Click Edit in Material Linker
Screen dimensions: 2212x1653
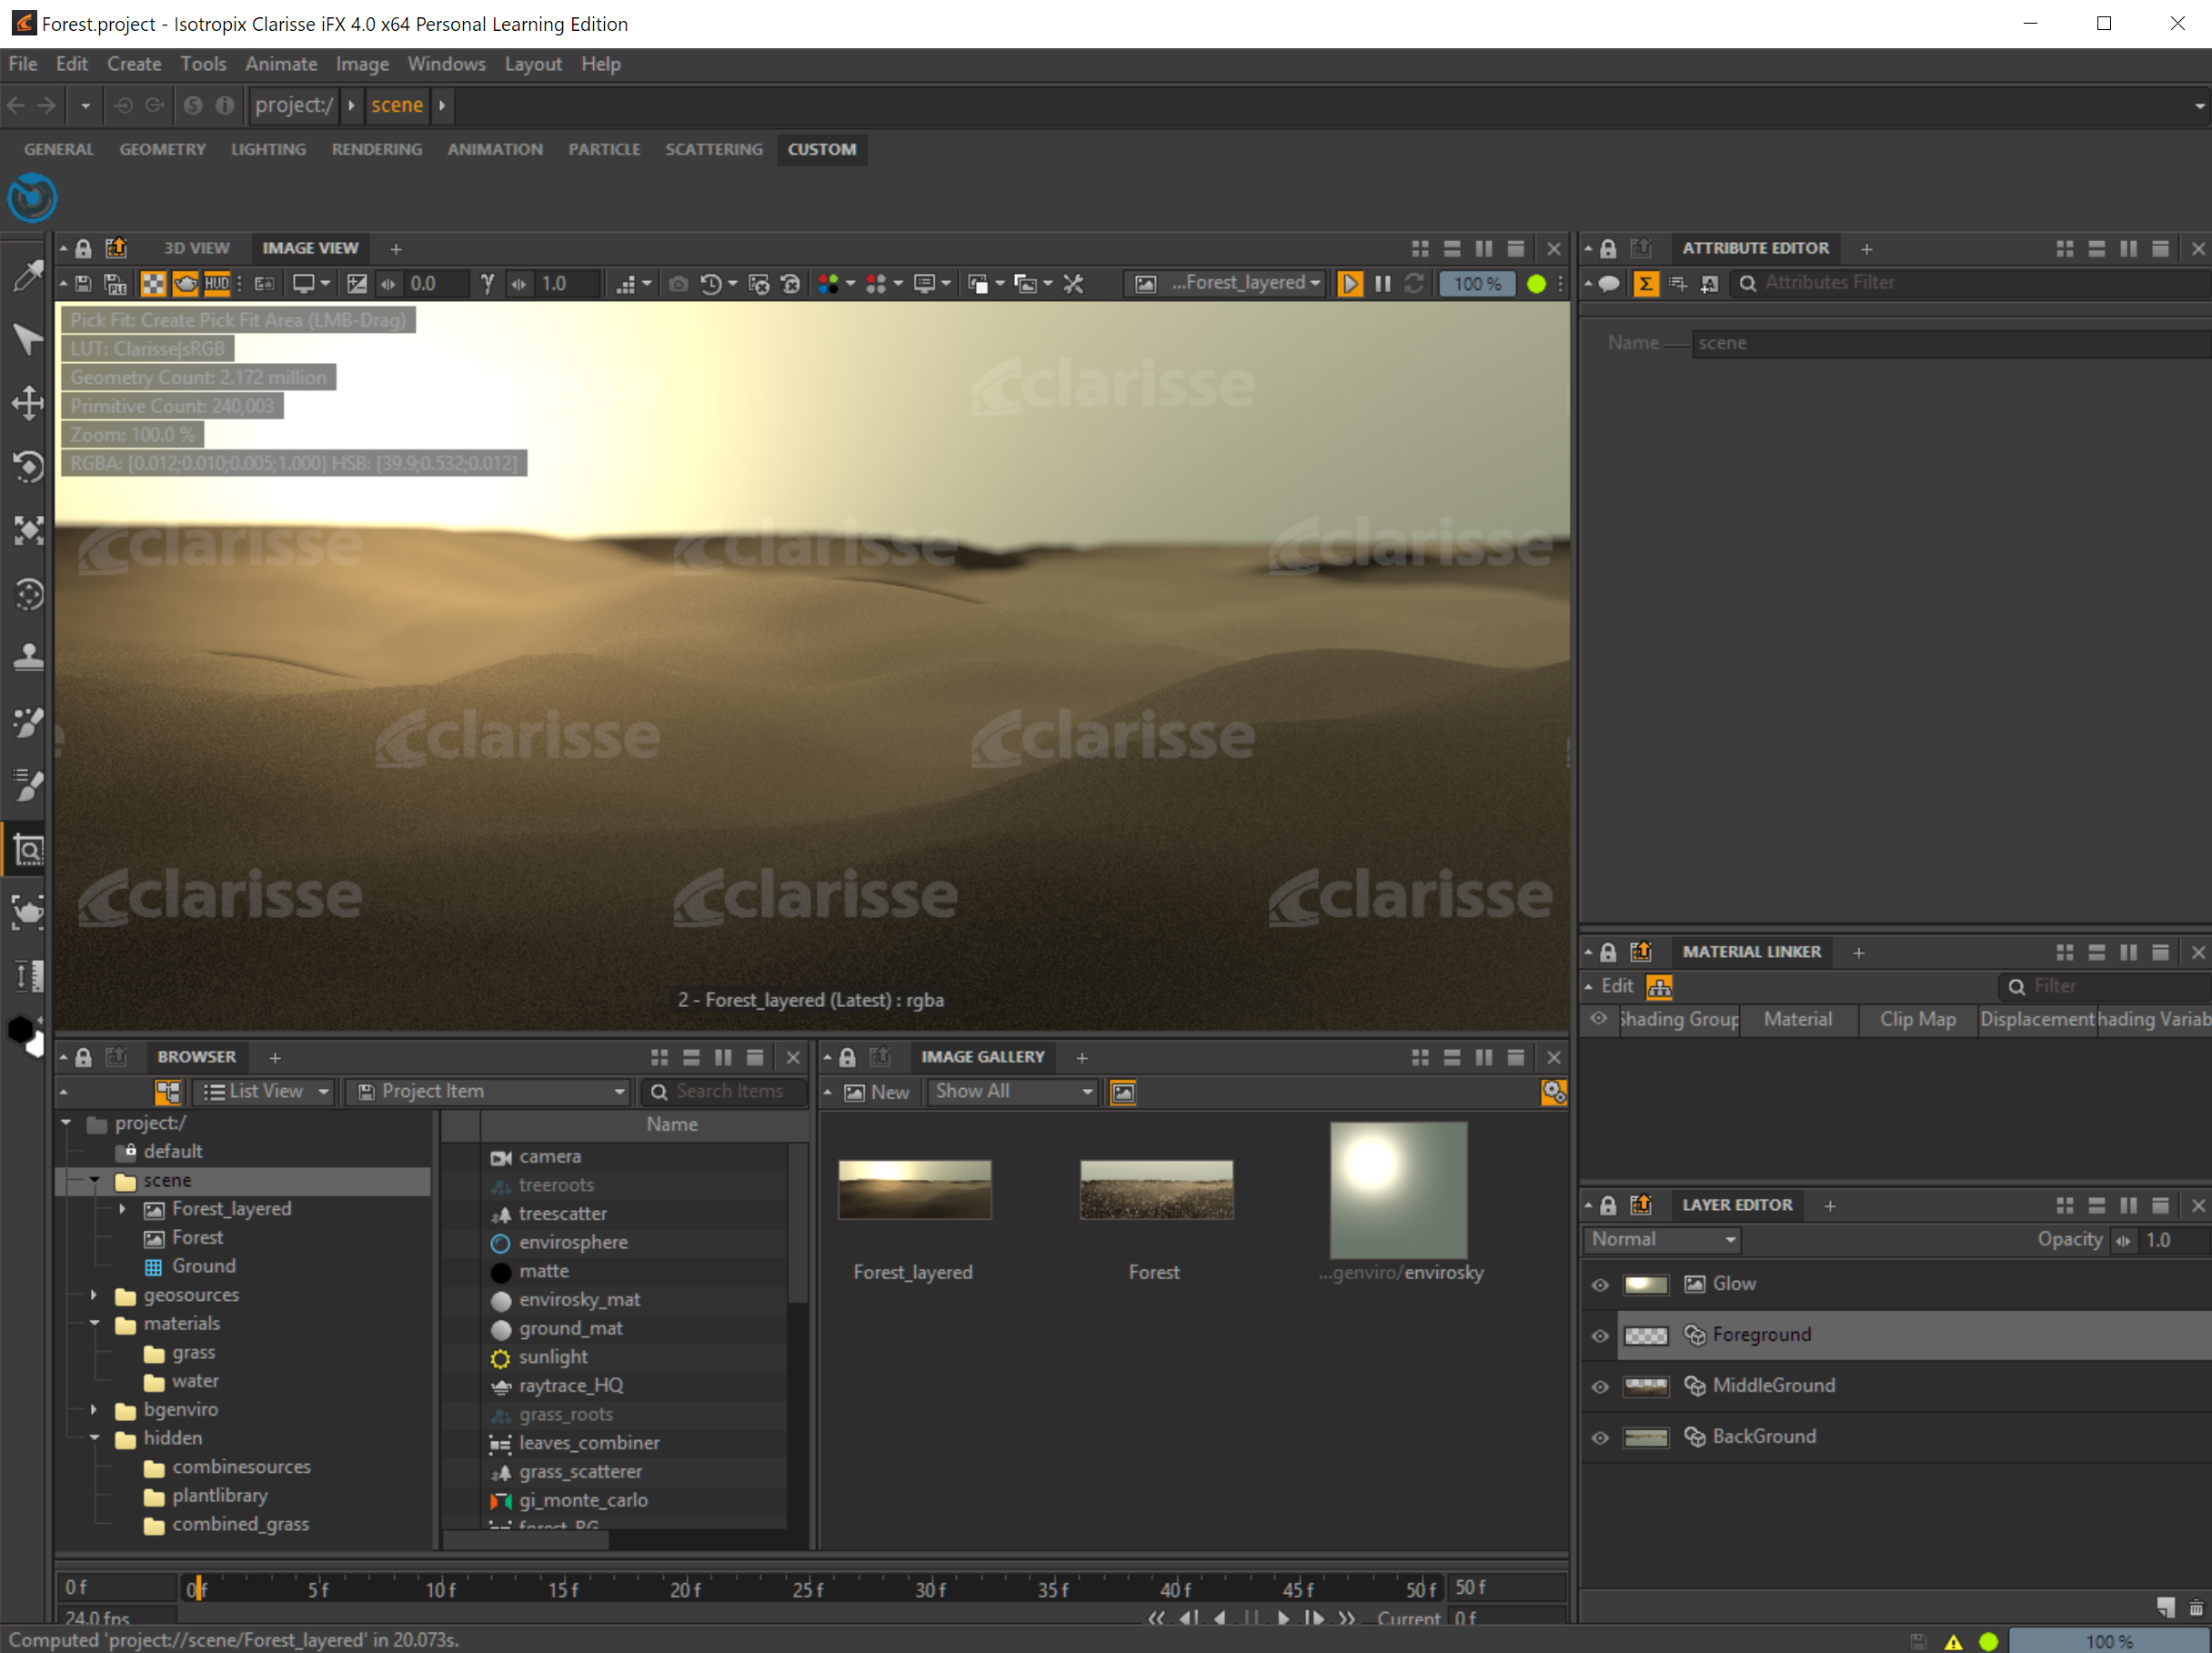point(1616,986)
